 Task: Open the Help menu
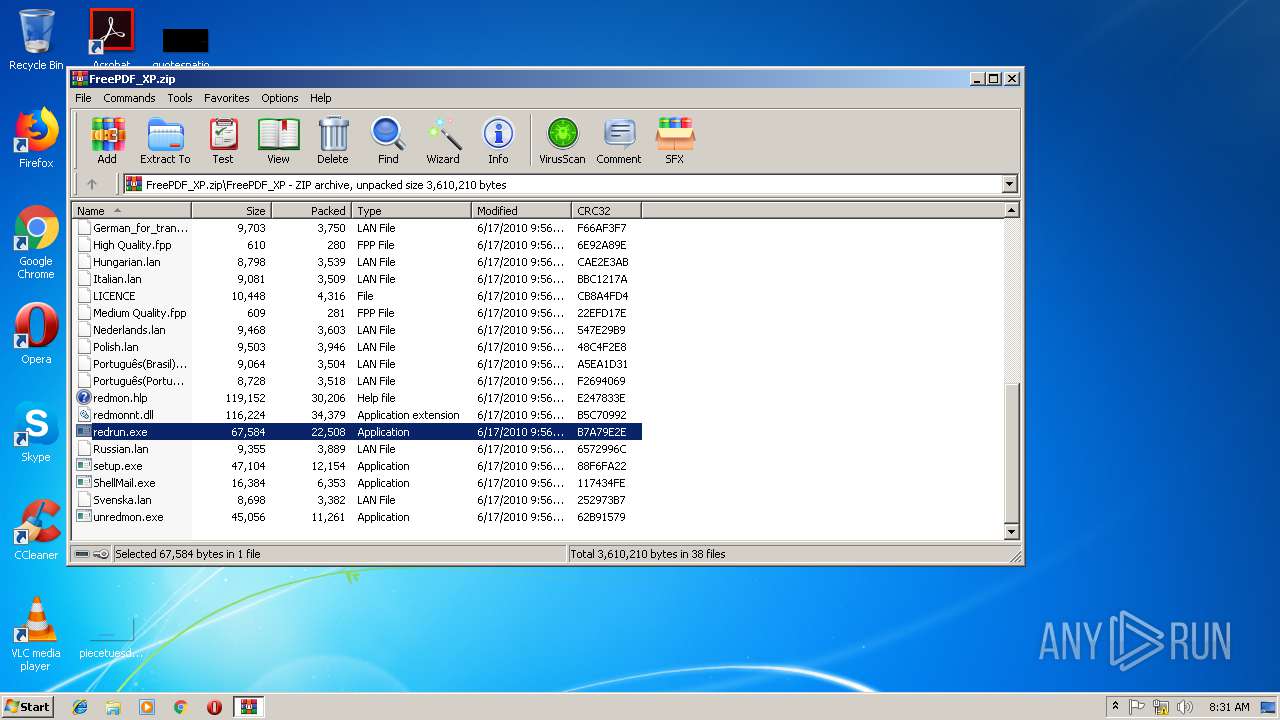(x=320, y=98)
